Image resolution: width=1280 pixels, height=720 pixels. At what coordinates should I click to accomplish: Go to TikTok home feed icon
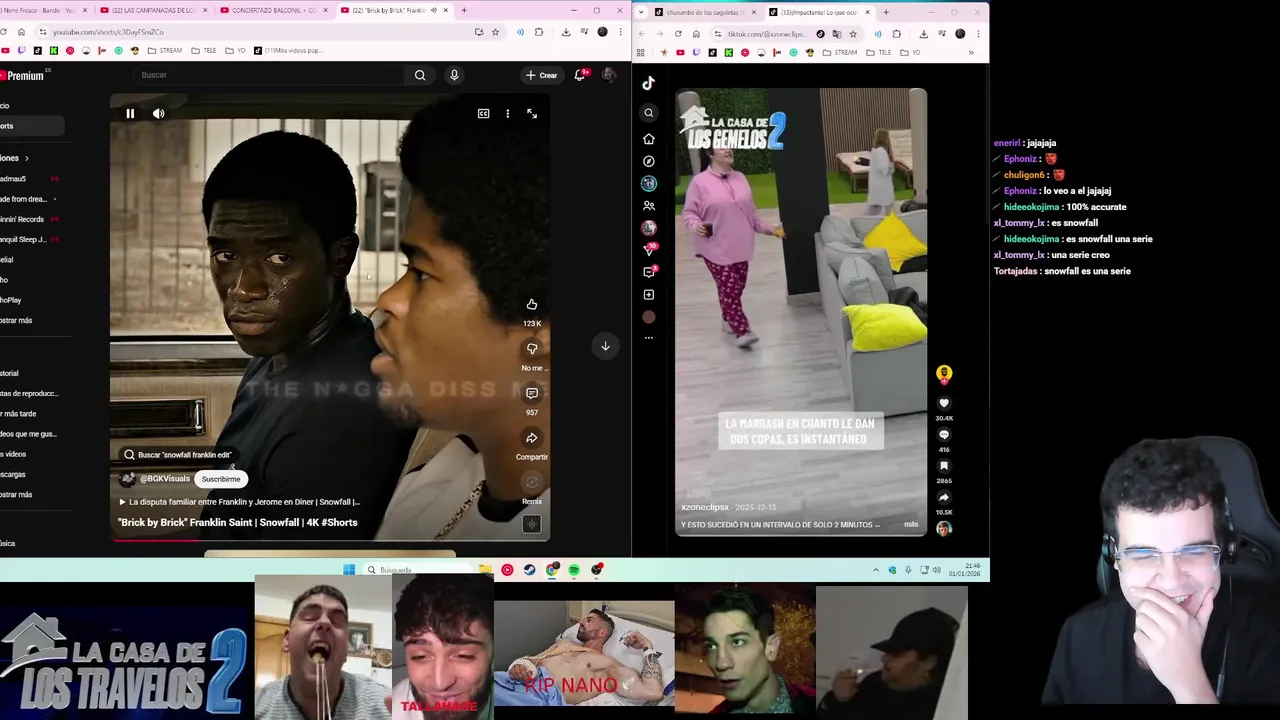648,139
